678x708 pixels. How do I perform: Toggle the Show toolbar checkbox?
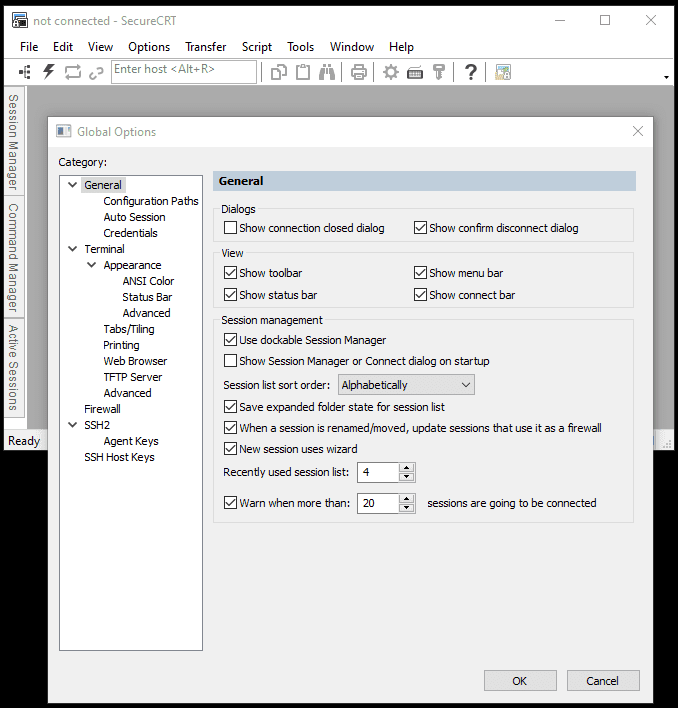click(230, 273)
